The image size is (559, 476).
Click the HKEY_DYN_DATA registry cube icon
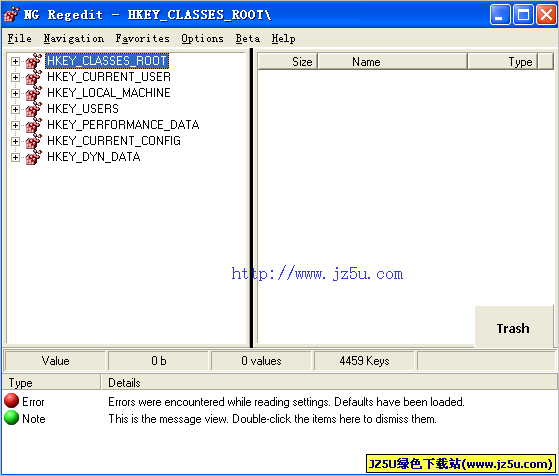(x=34, y=157)
